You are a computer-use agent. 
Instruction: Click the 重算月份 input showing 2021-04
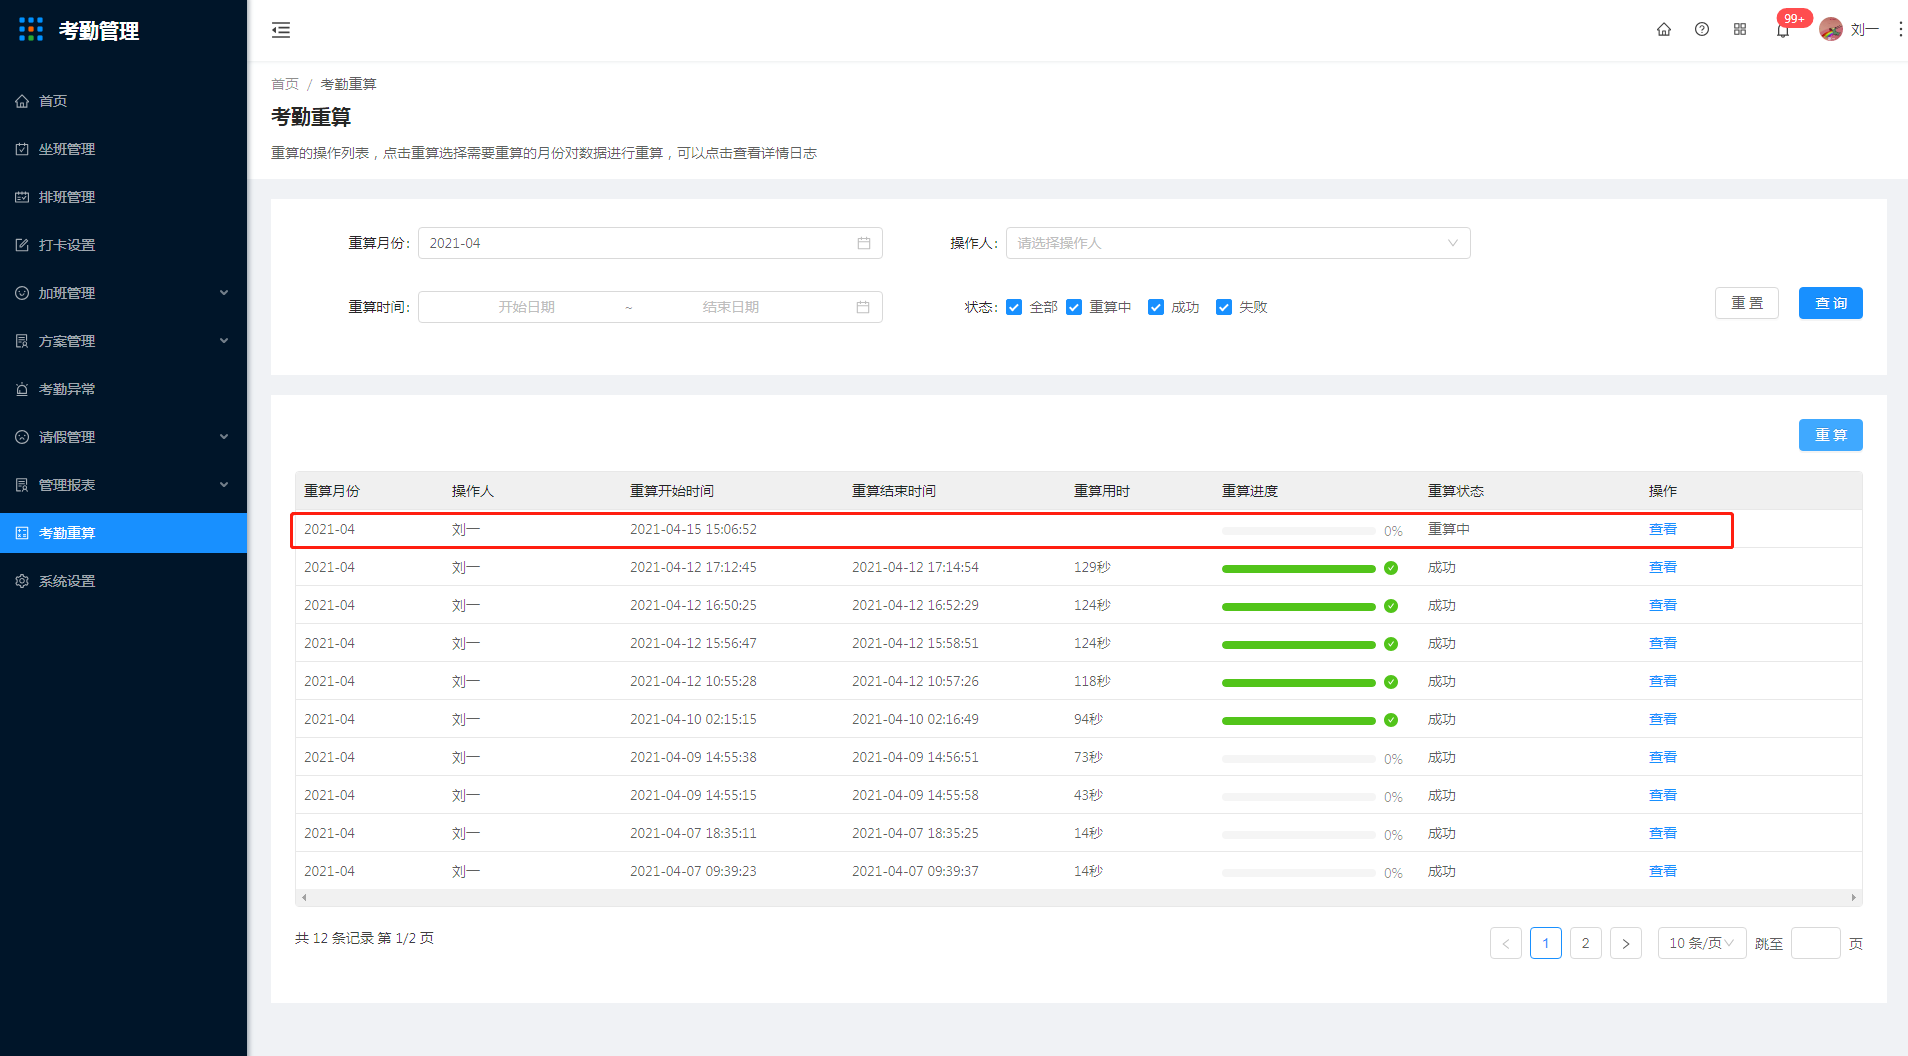coord(650,243)
